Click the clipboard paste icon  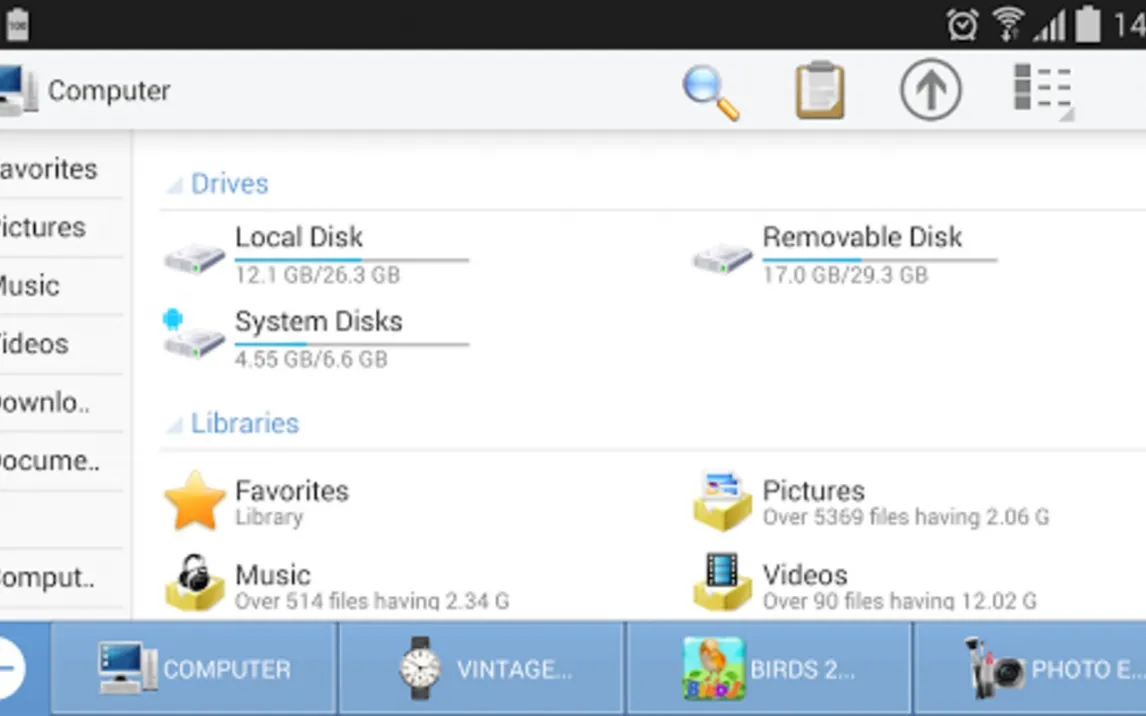[x=820, y=91]
